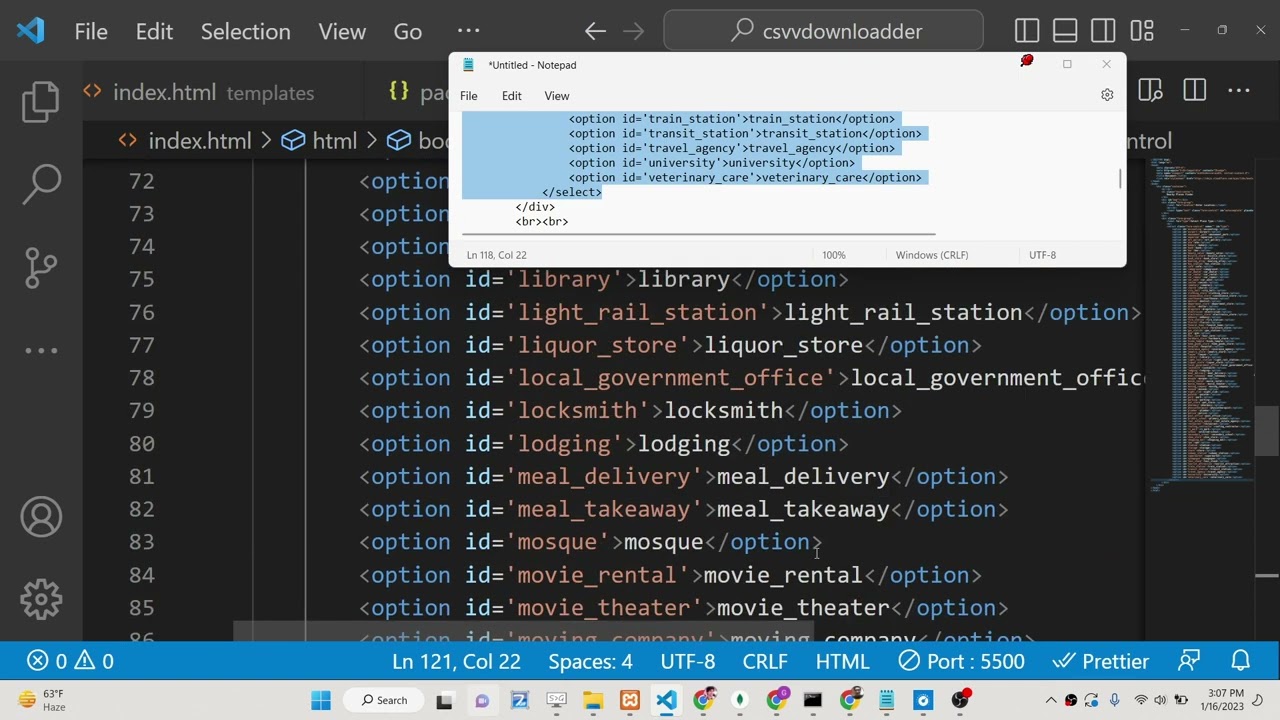
Task: Open the Selection menu in VS Code
Action: point(245,31)
